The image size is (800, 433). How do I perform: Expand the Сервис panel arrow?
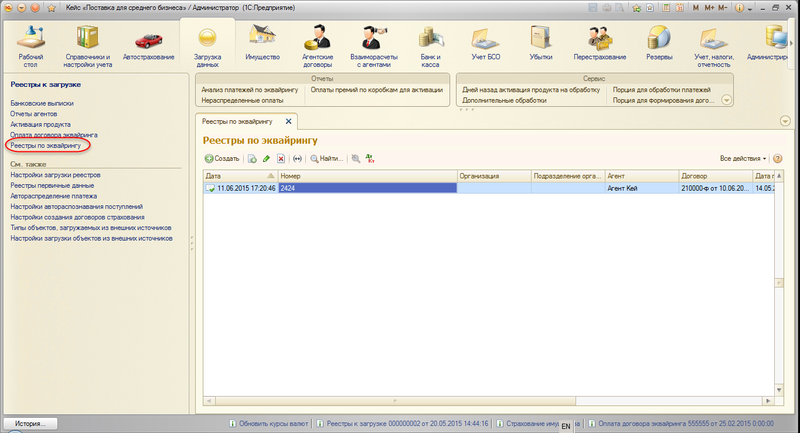click(x=726, y=100)
